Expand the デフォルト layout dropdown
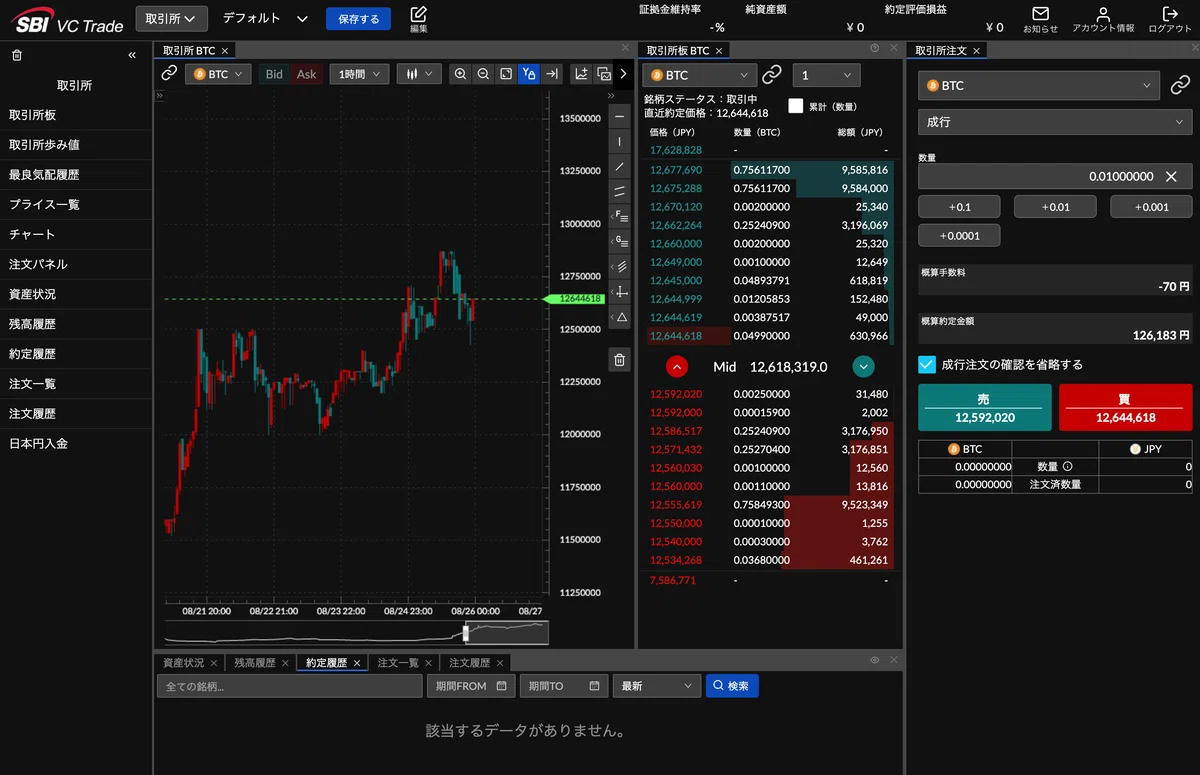Image resolution: width=1200 pixels, height=775 pixels. pos(265,18)
